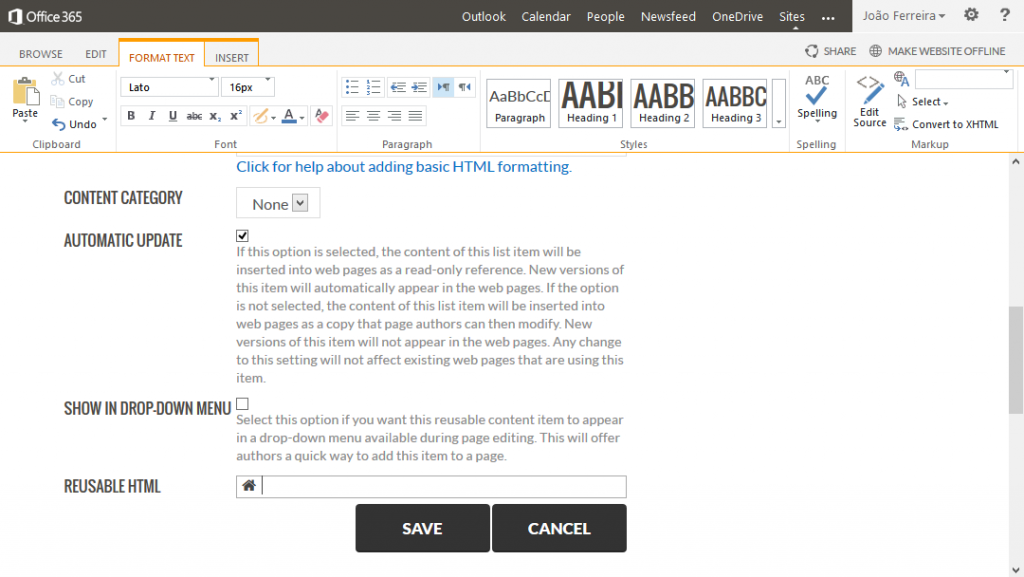Image resolution: width=1024 pixels, height=577 pixels.
Task: Click the strikethrough icon
Action: point(194,116)
